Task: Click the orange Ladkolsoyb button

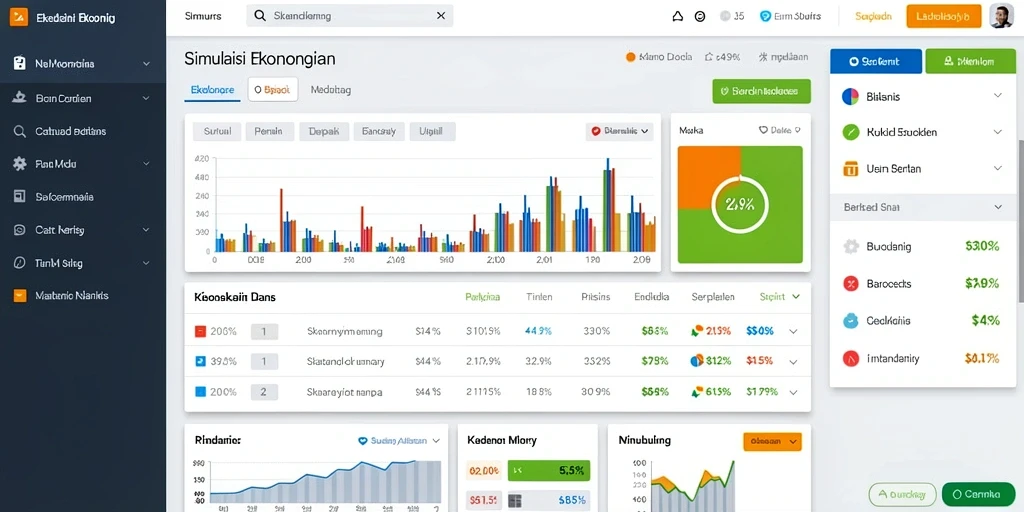Action: pyautogui.click(x=944, y=16)
